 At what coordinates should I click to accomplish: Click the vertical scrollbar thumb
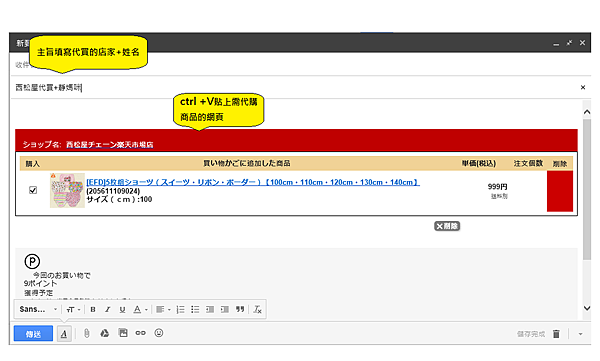point(587,189)
